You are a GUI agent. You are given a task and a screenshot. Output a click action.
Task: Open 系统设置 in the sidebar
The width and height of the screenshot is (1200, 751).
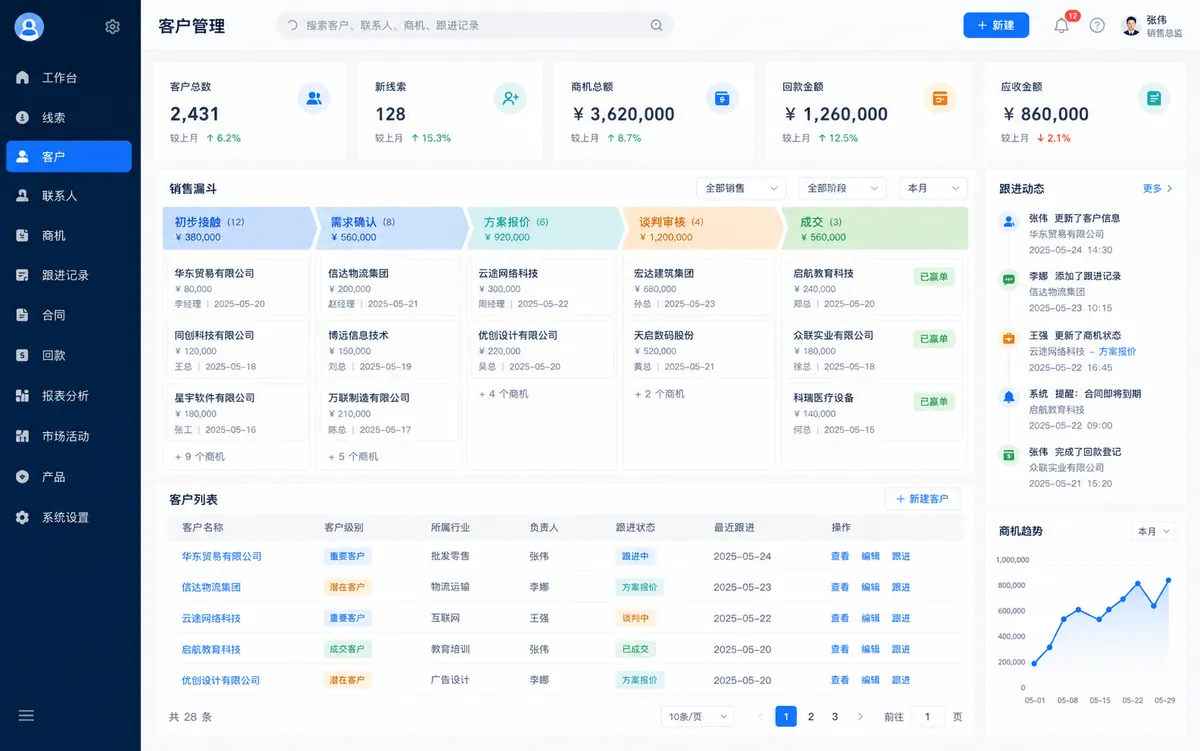[69, 518]
